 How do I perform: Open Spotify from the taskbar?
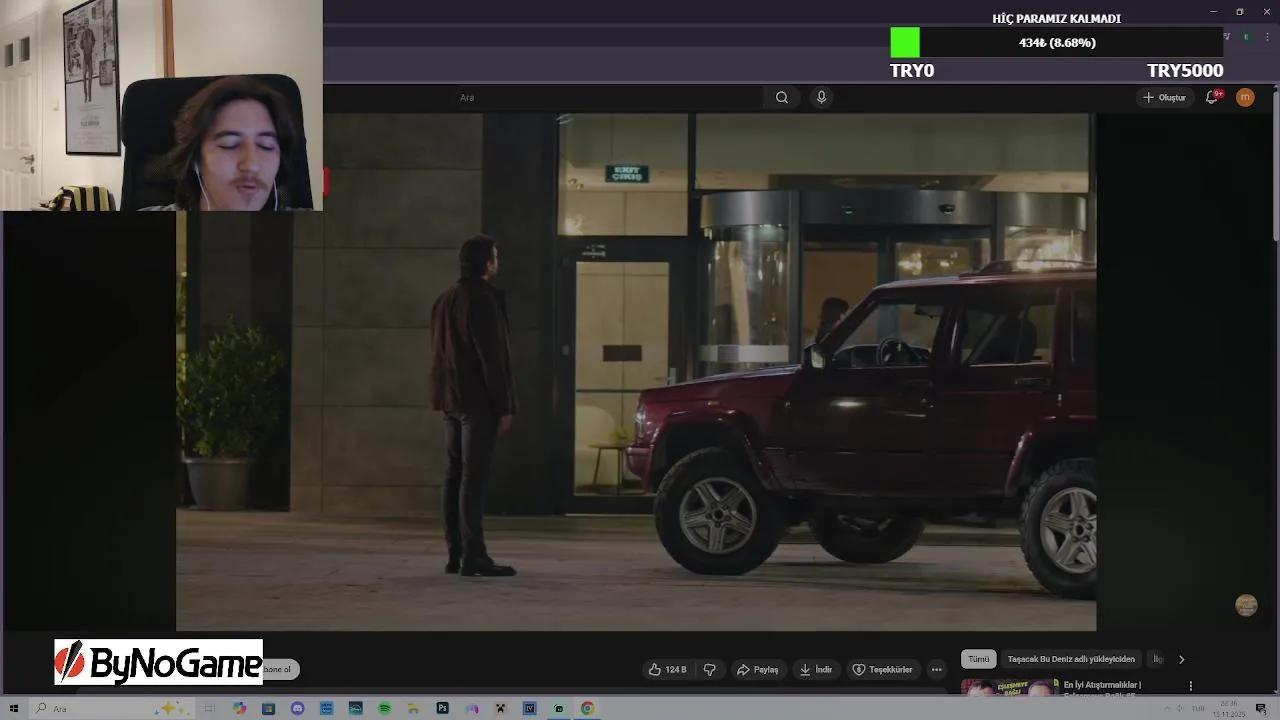(x=384, y=708)
